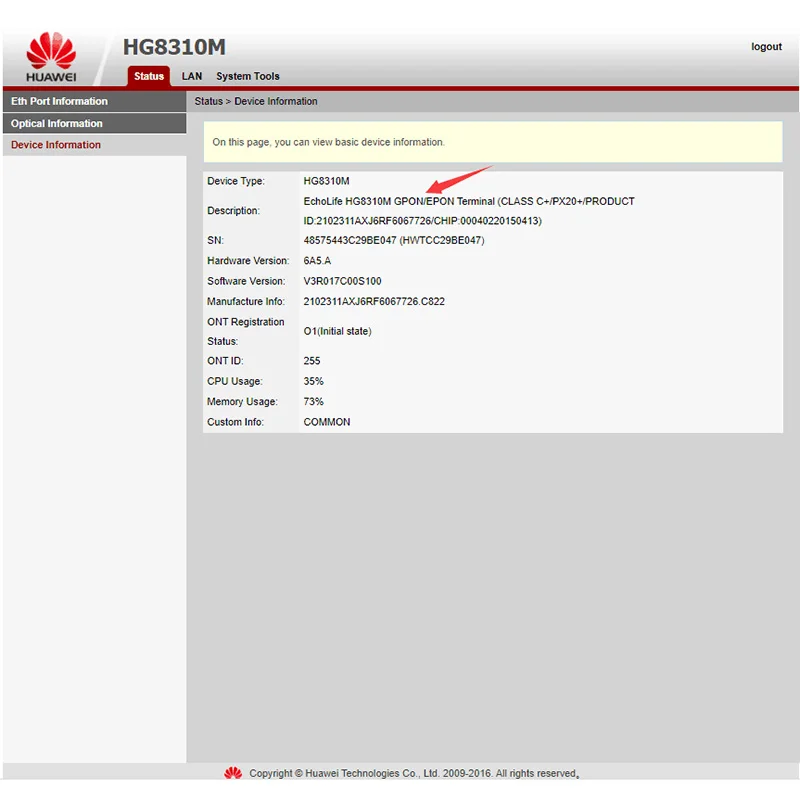Click the yellow page description banner
800x800 pixels.
tap(493, 142)
